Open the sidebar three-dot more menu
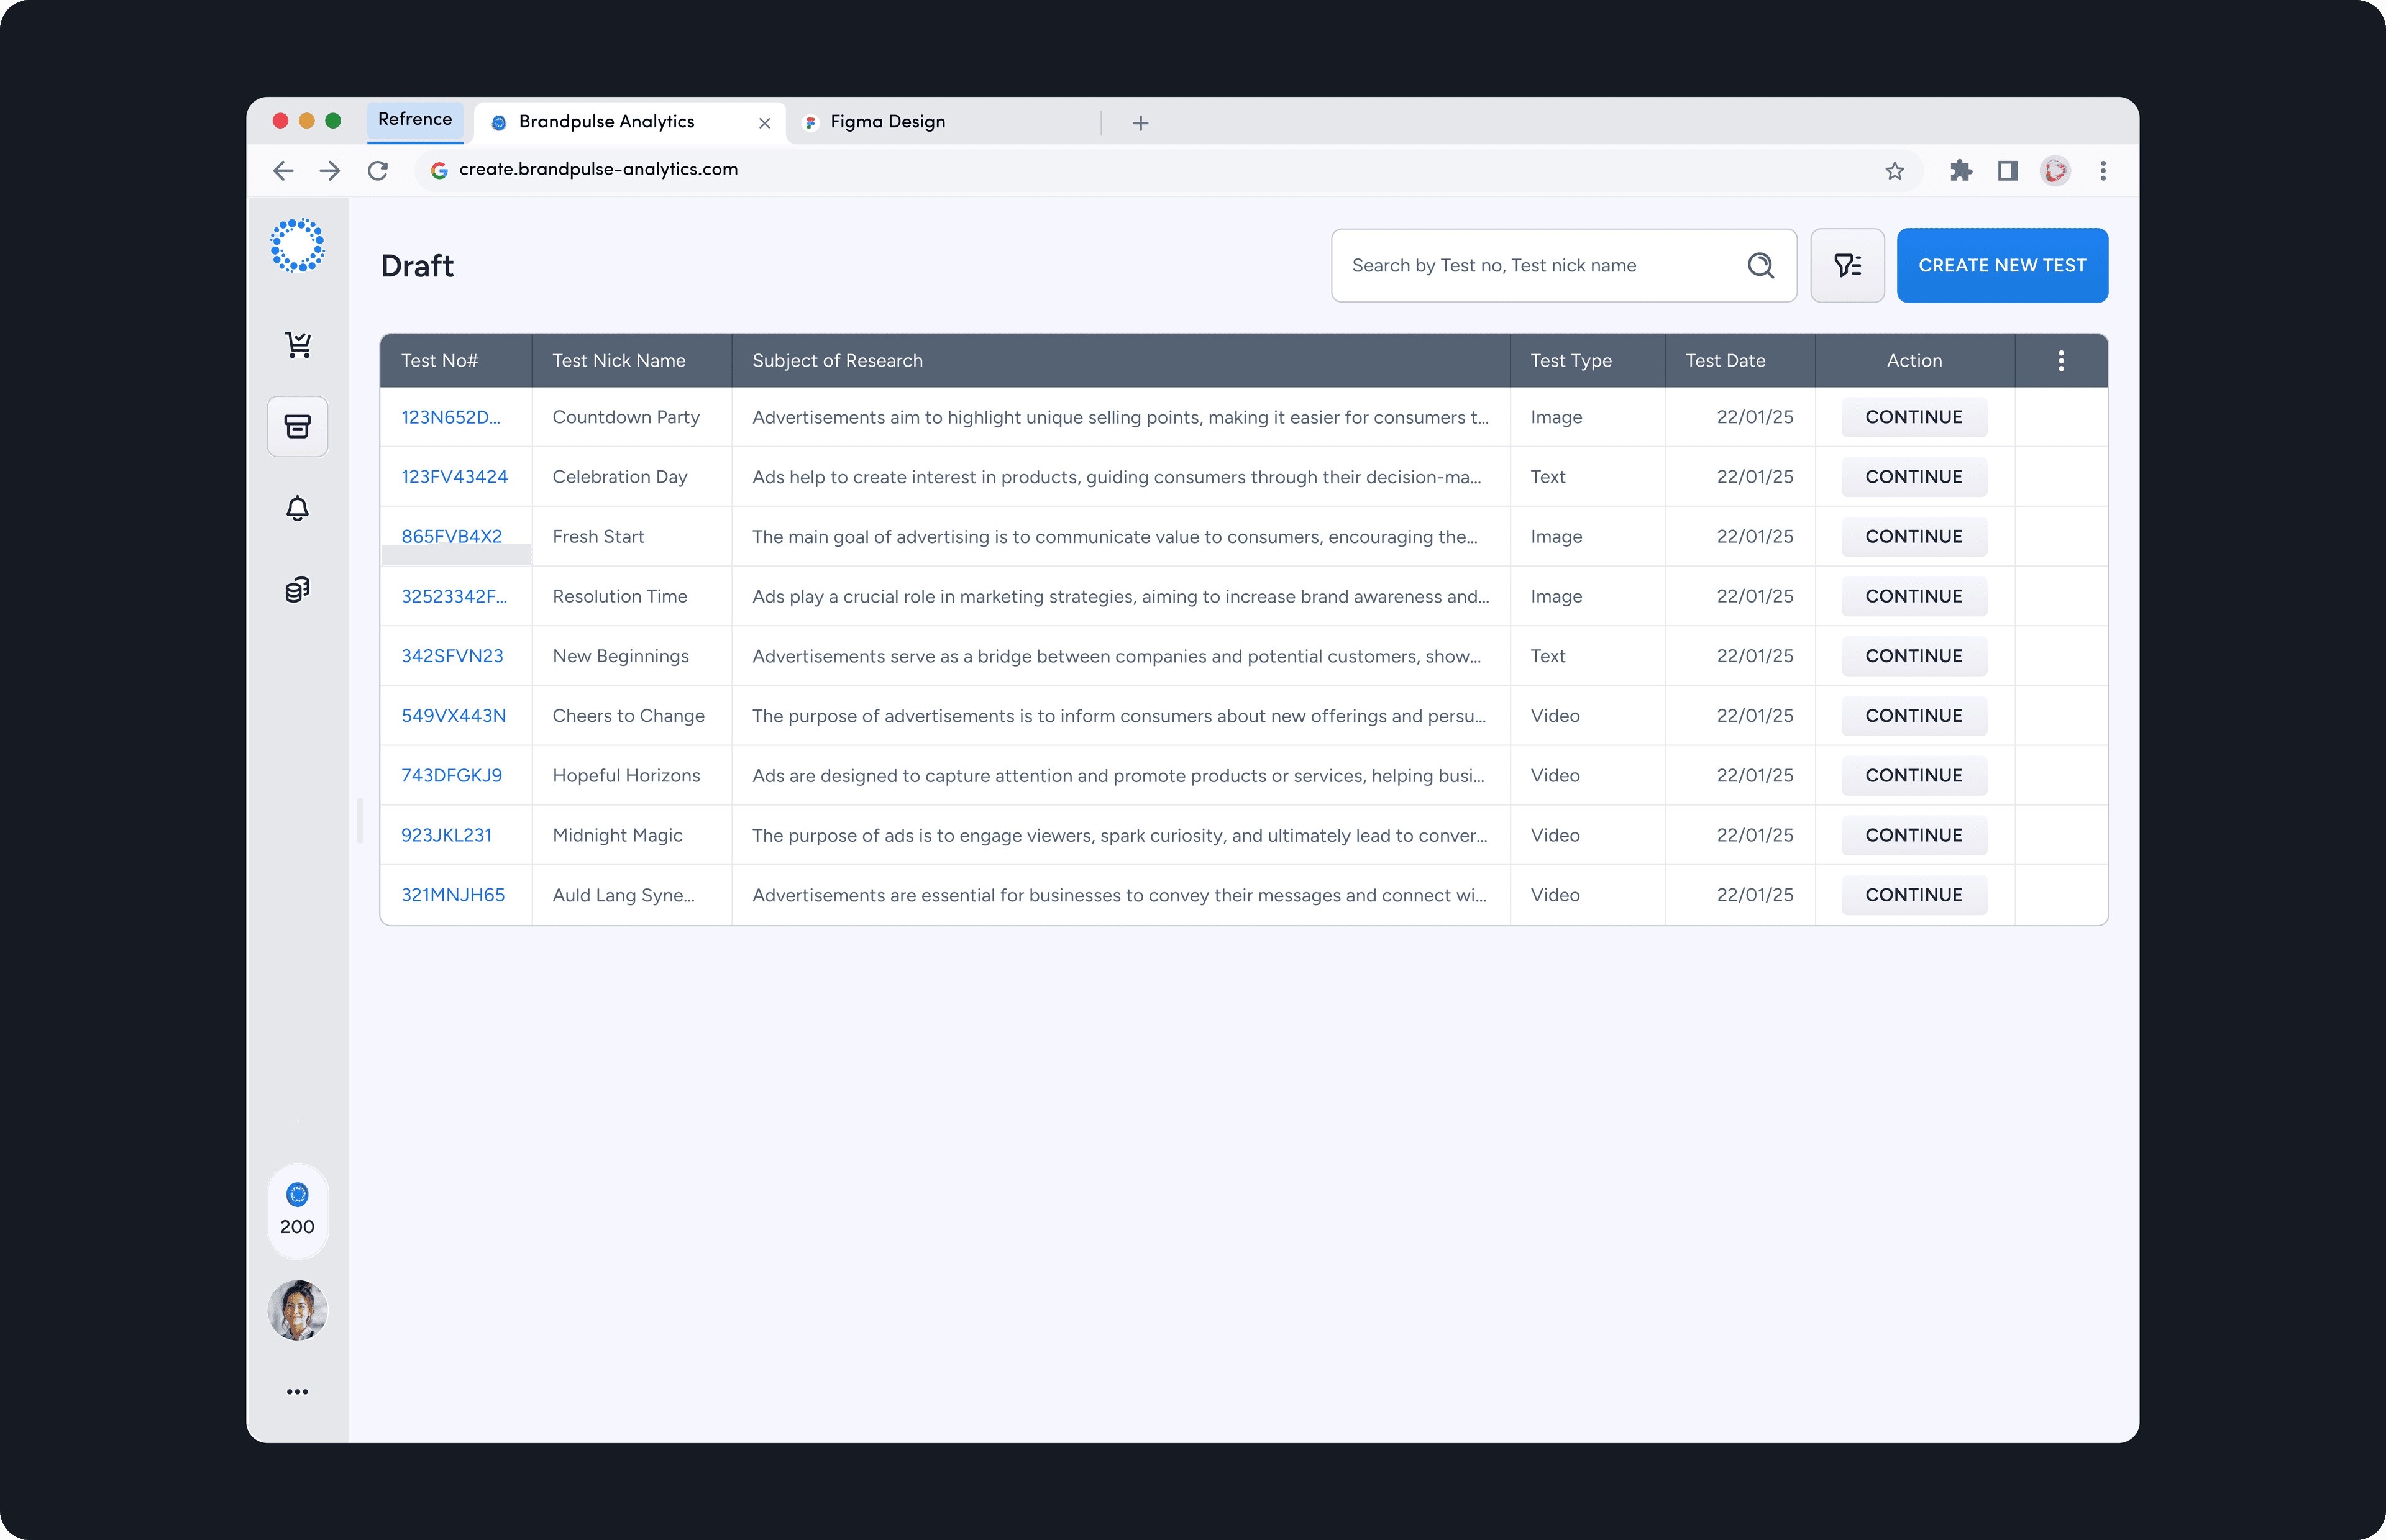This screenshot has height=1540, width=2386. [x=297, y=1391]
